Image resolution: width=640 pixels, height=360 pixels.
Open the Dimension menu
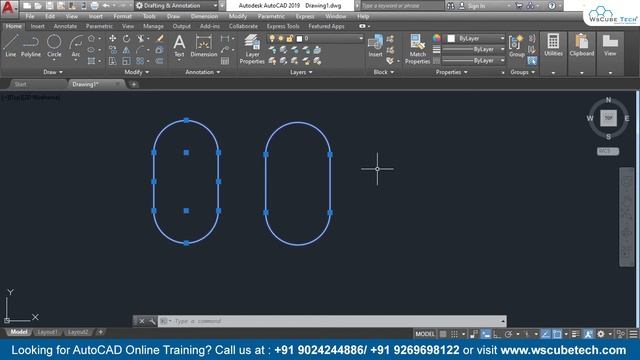pos(204,16)
